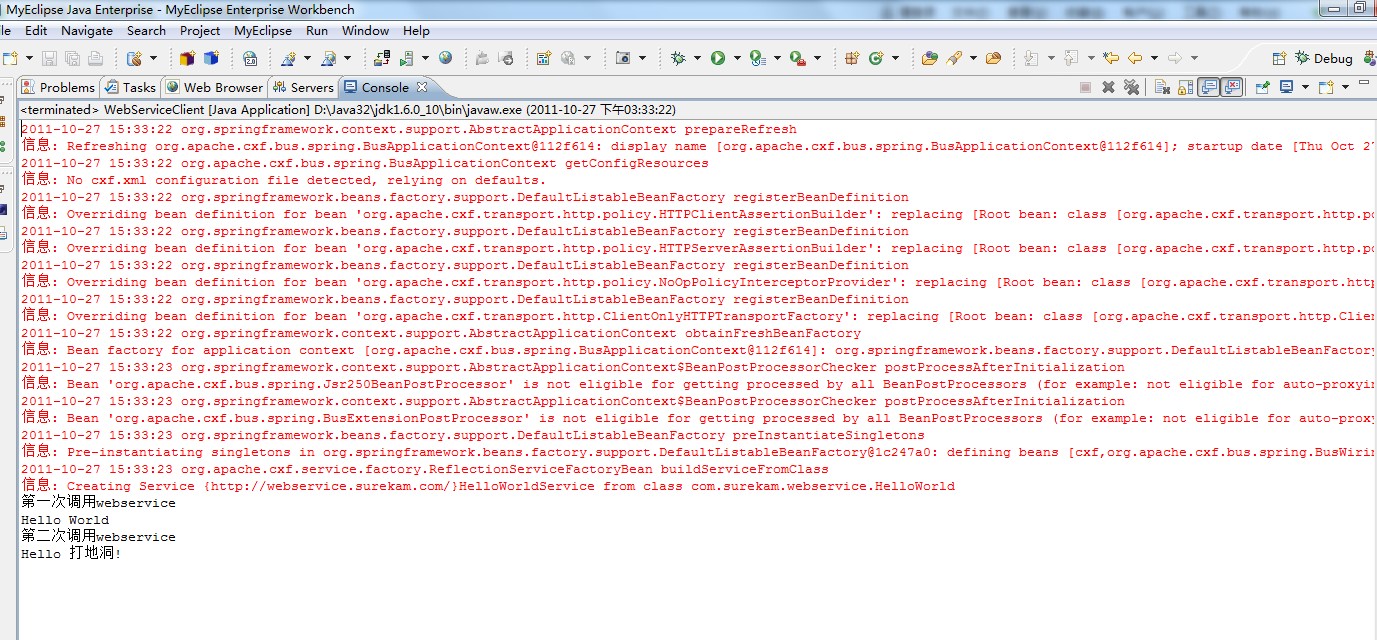This screenshot has height=640, width=1377.
Task: Open the External Tools dropdown arrow
Action: [817, 58]
